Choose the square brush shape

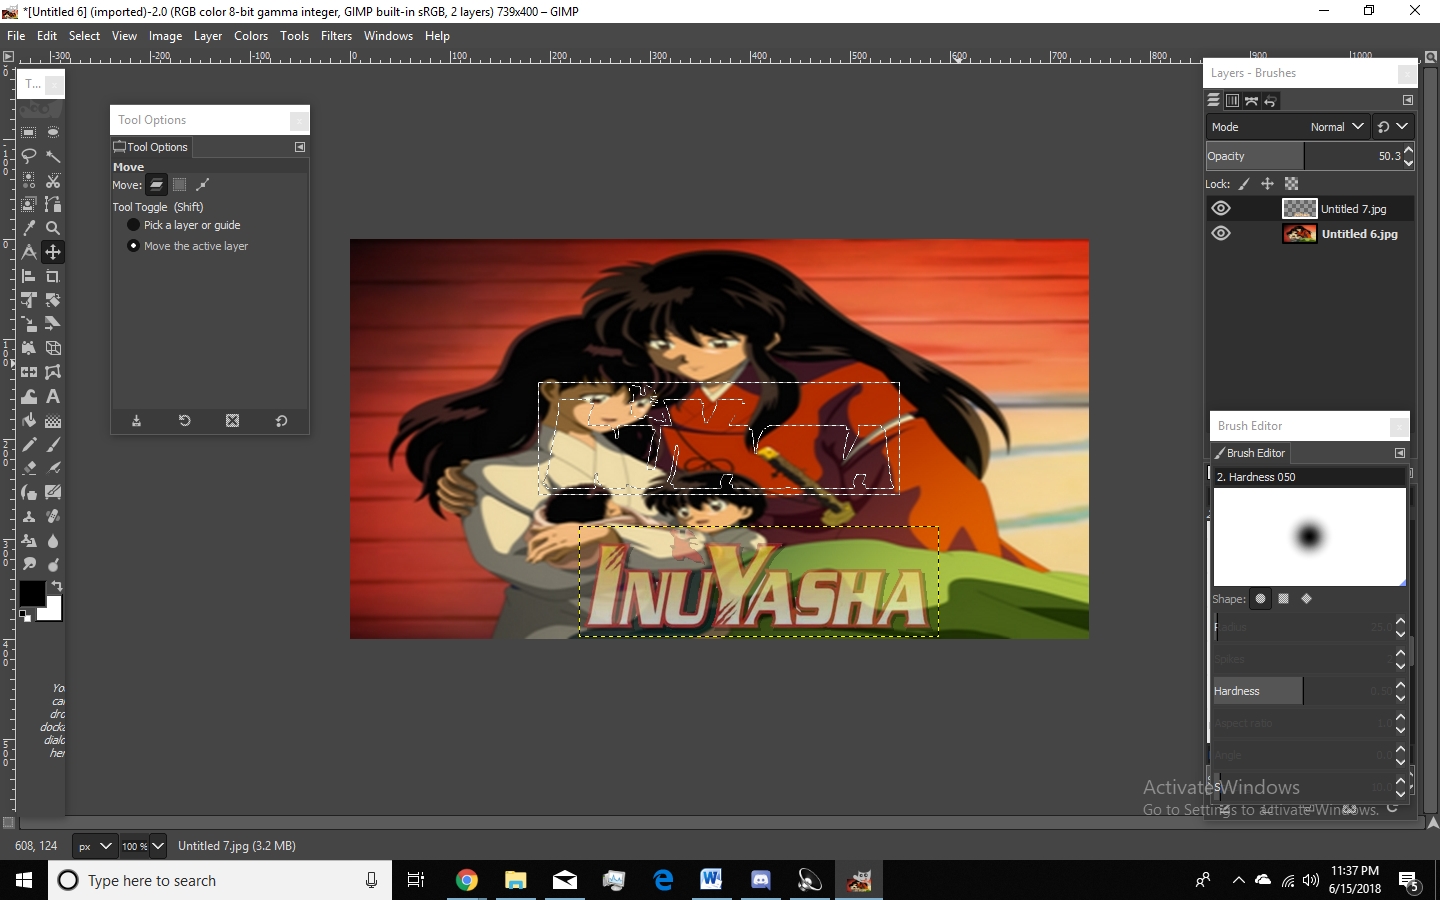pos(1284,599)
